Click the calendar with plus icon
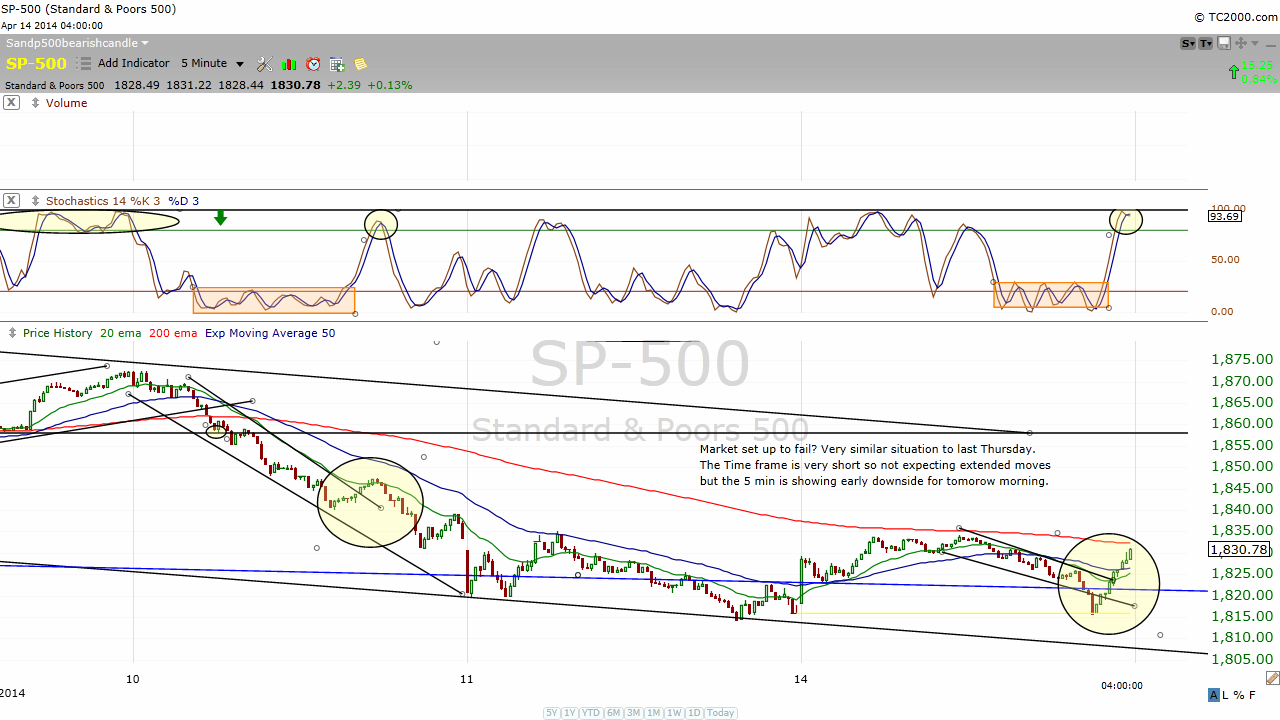Screen dimensions: 1280x720 click(x=337, y=64)
